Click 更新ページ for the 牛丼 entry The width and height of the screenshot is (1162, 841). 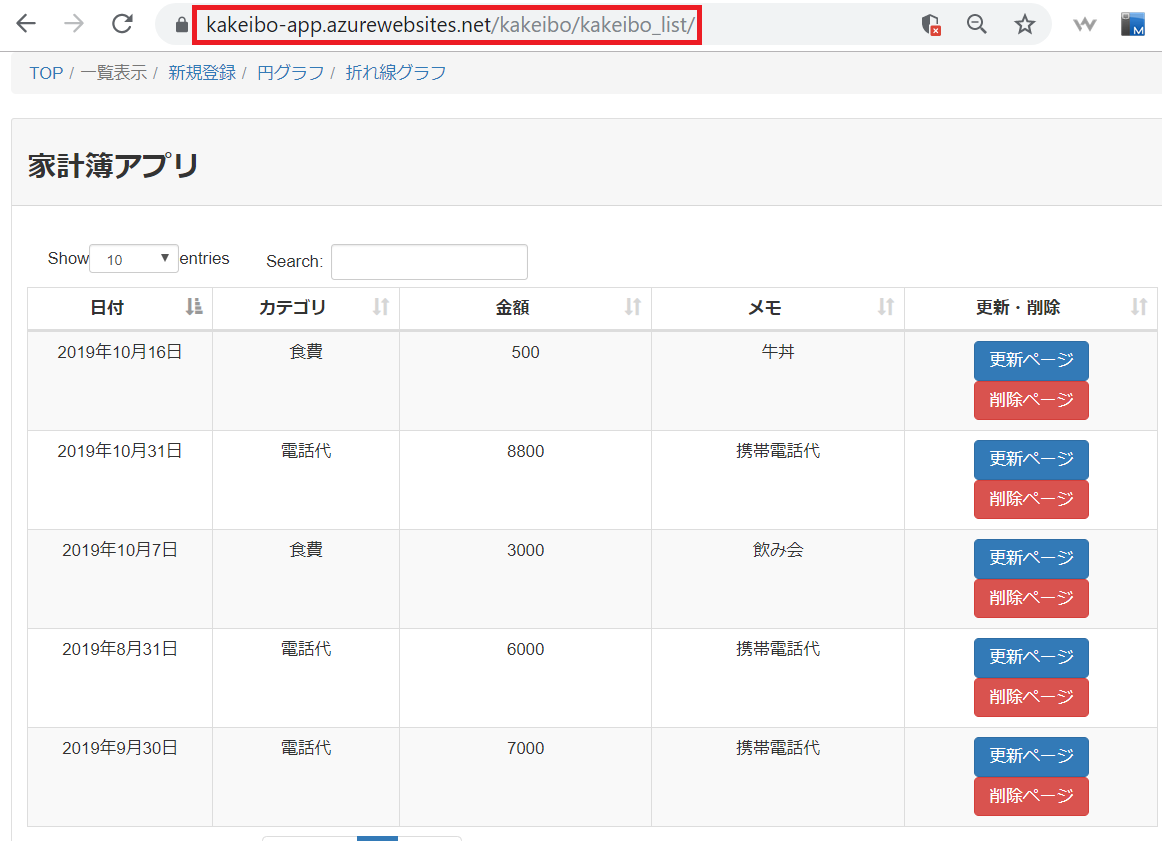click(1031, 361)
